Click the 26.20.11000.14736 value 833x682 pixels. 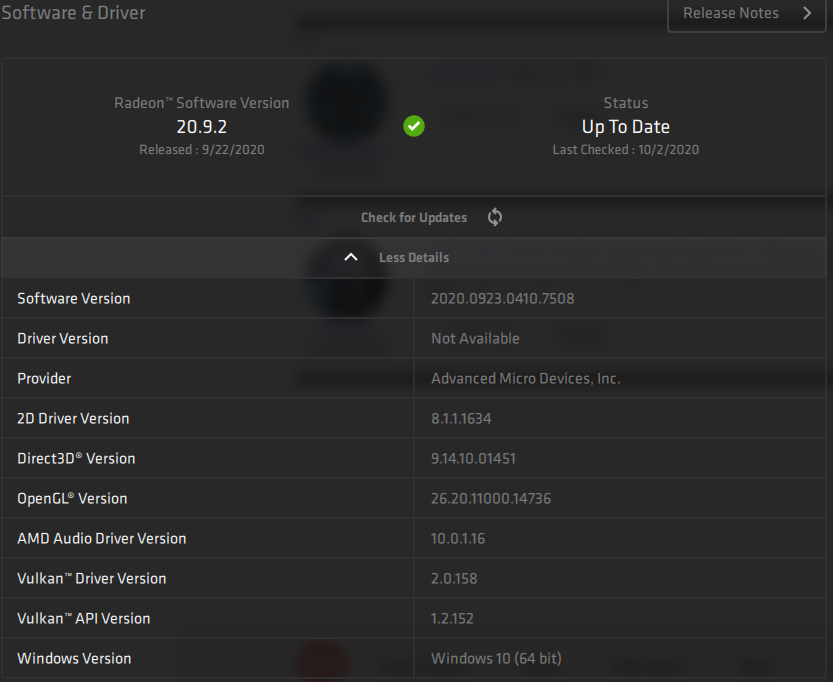coord(491,498)
